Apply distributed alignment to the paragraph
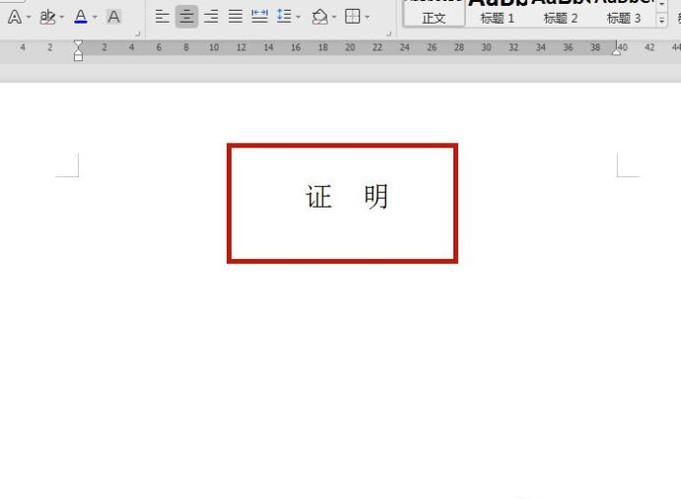The image size is (681, 499). (260, 17)
